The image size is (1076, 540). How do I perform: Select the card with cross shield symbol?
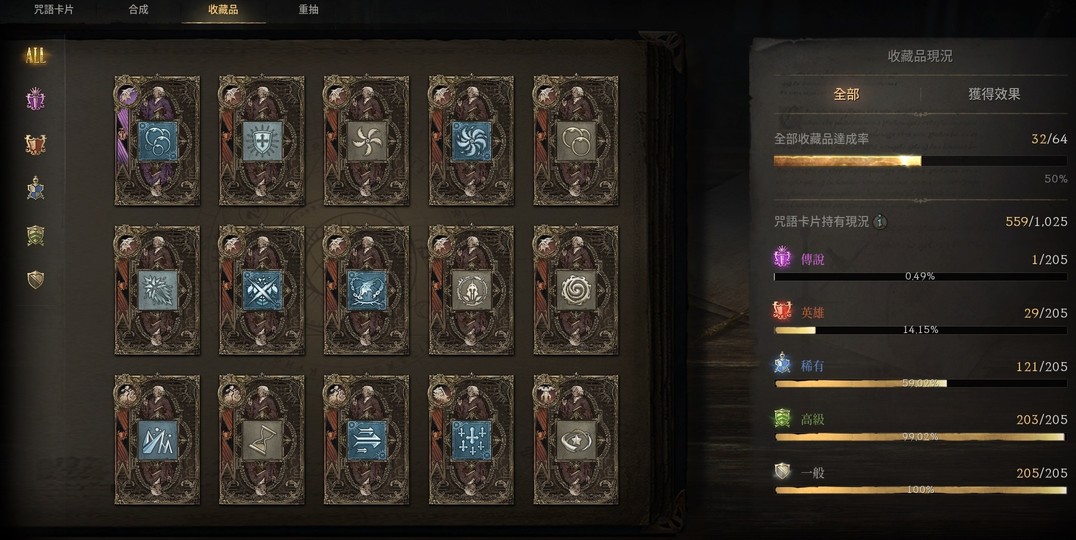pos(262,141)
